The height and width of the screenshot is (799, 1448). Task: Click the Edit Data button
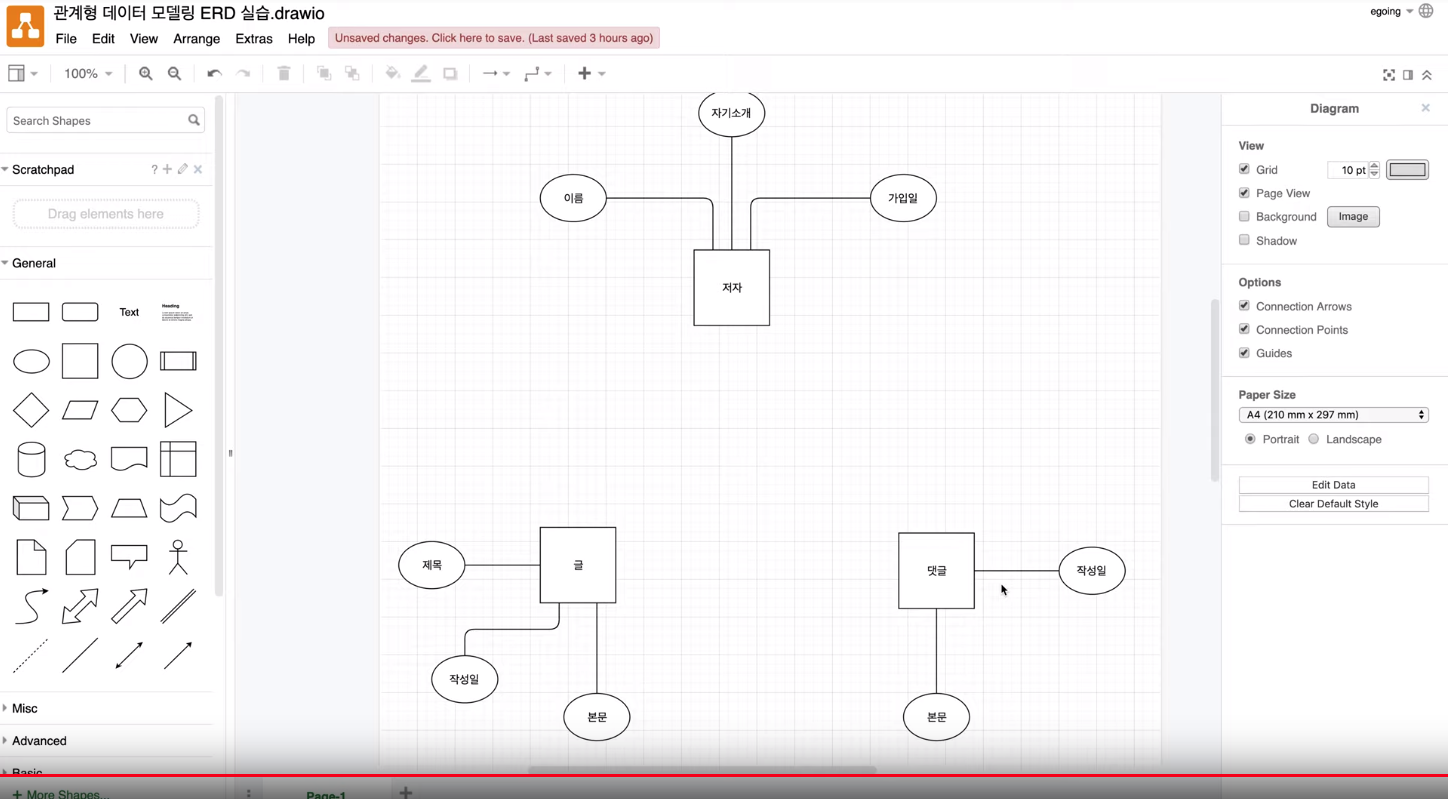(x=1333, y=485)
